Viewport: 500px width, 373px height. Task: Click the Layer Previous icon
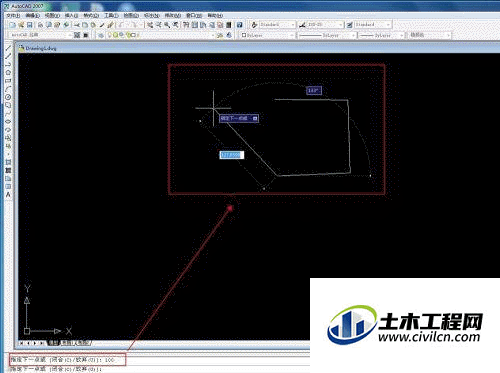point(229,35)
